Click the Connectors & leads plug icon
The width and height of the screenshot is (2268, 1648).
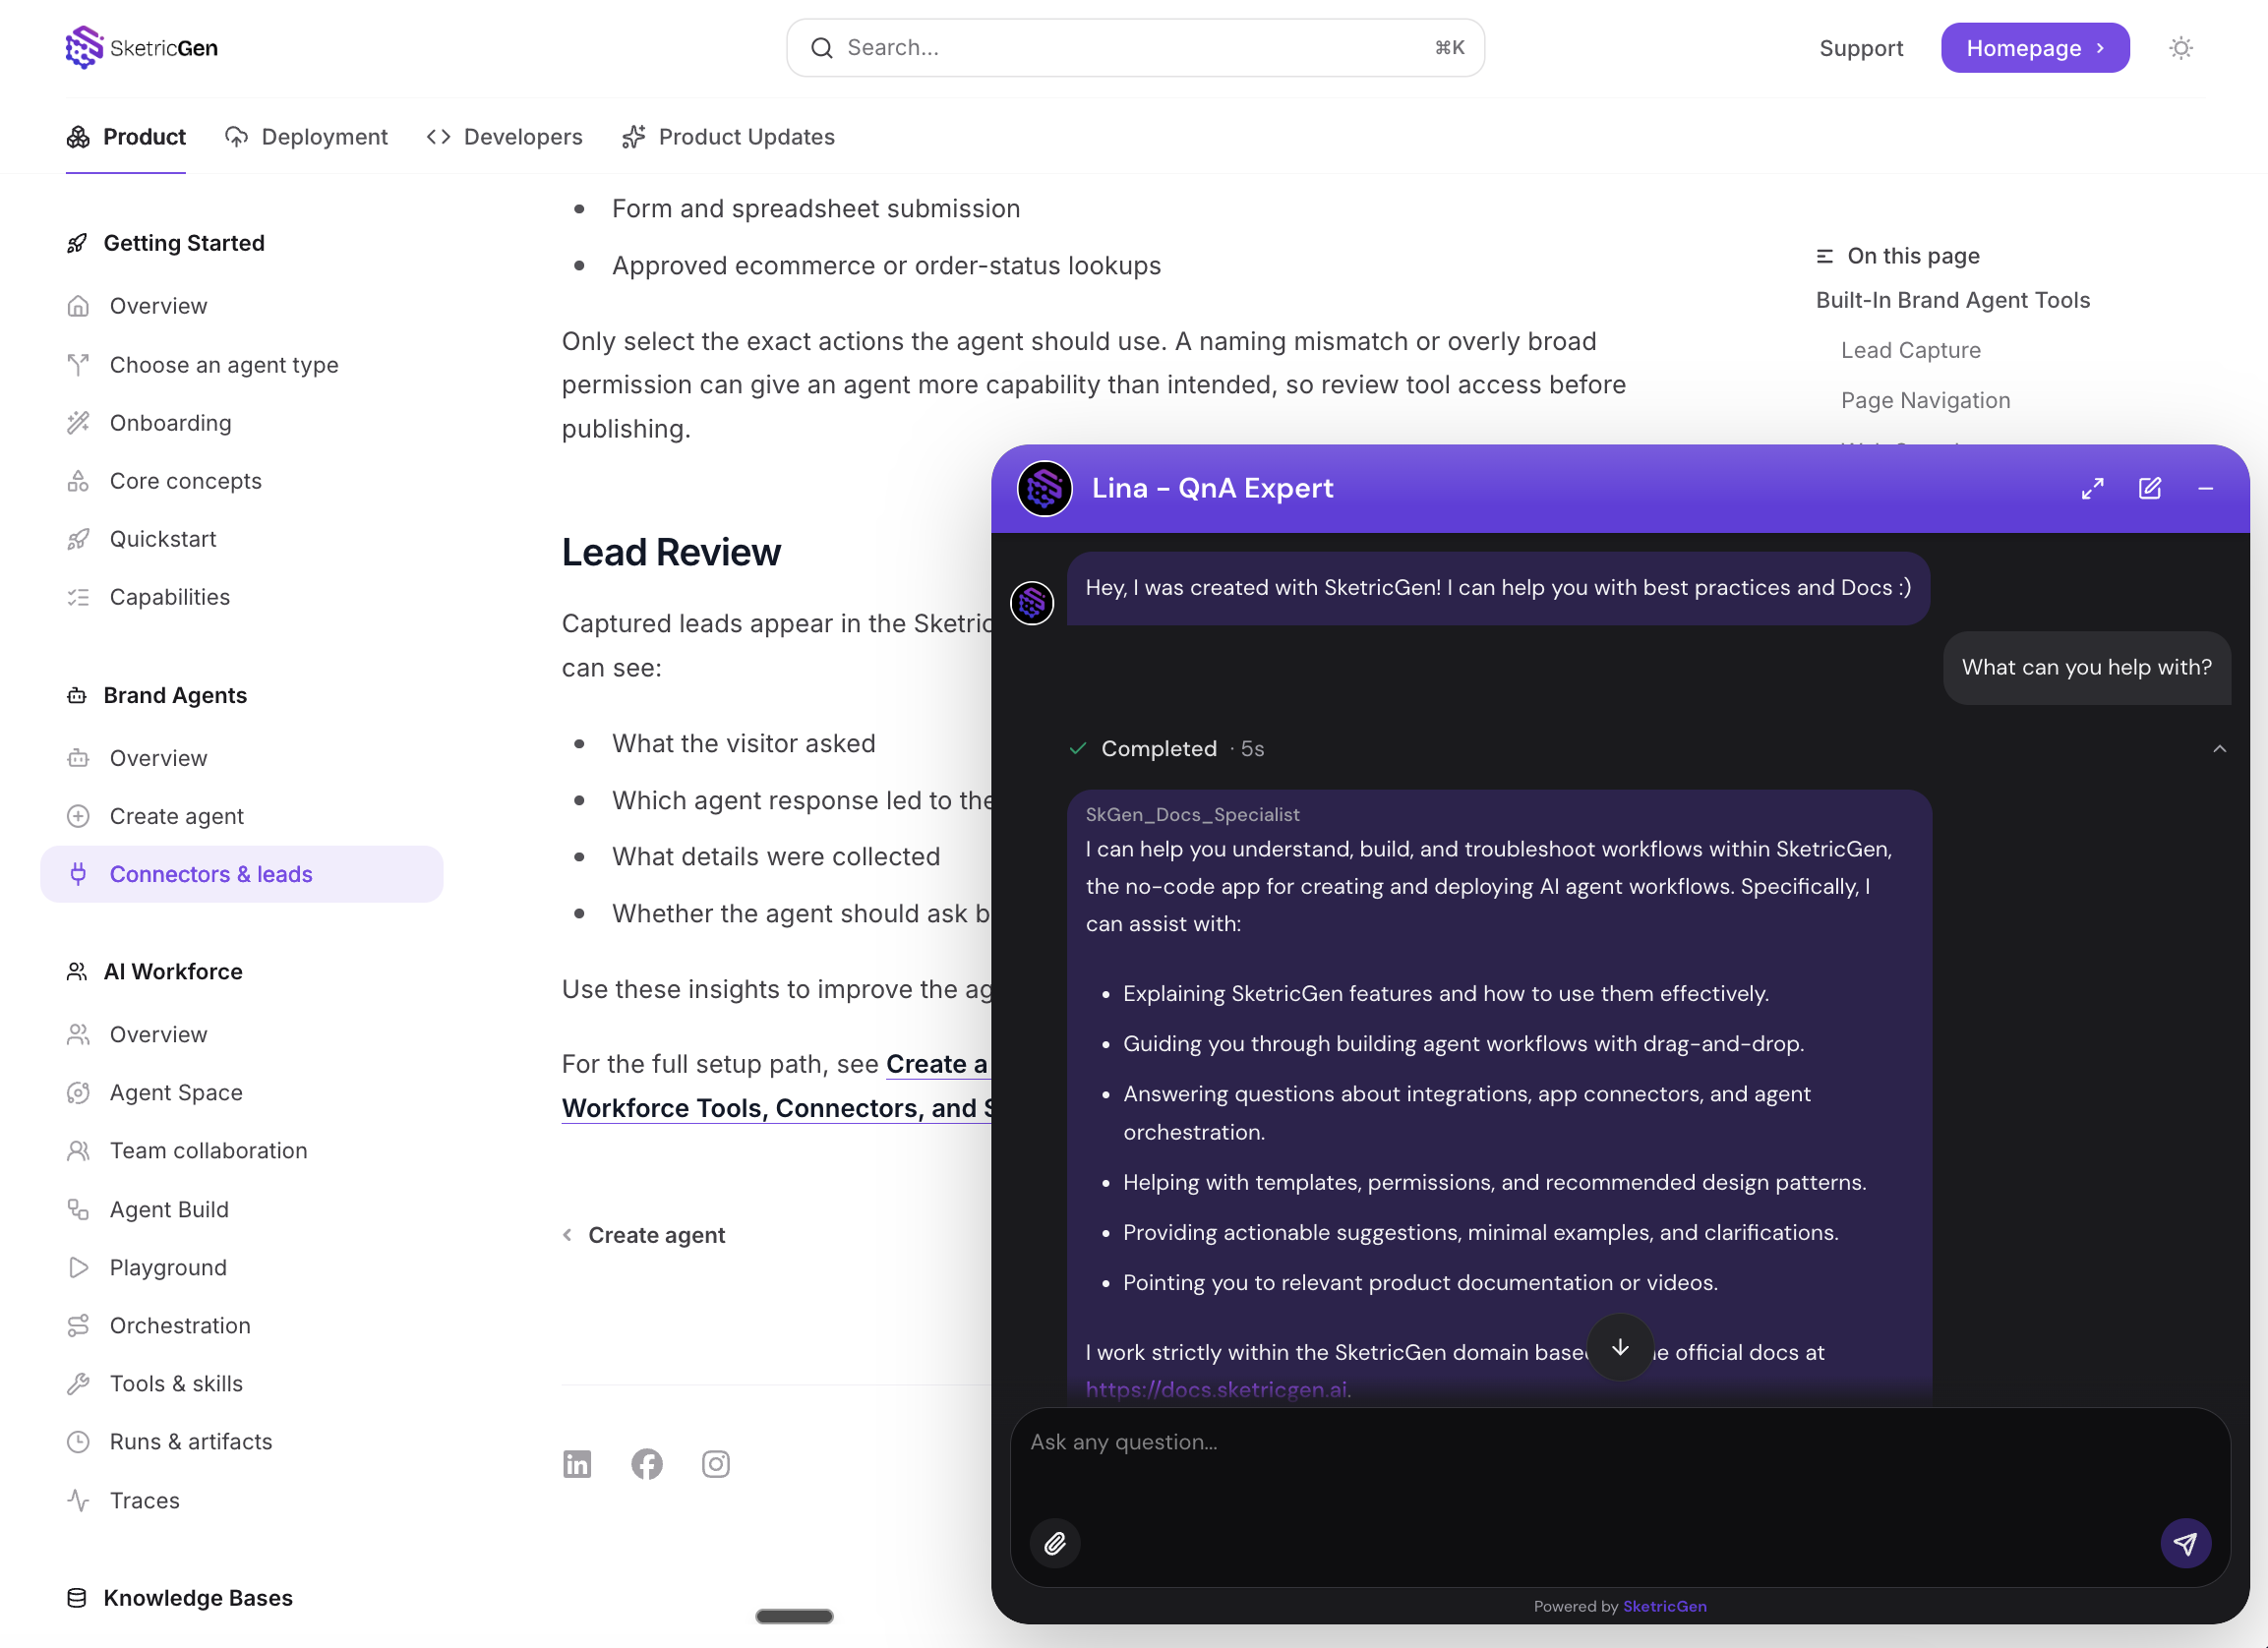pos(78,874)
